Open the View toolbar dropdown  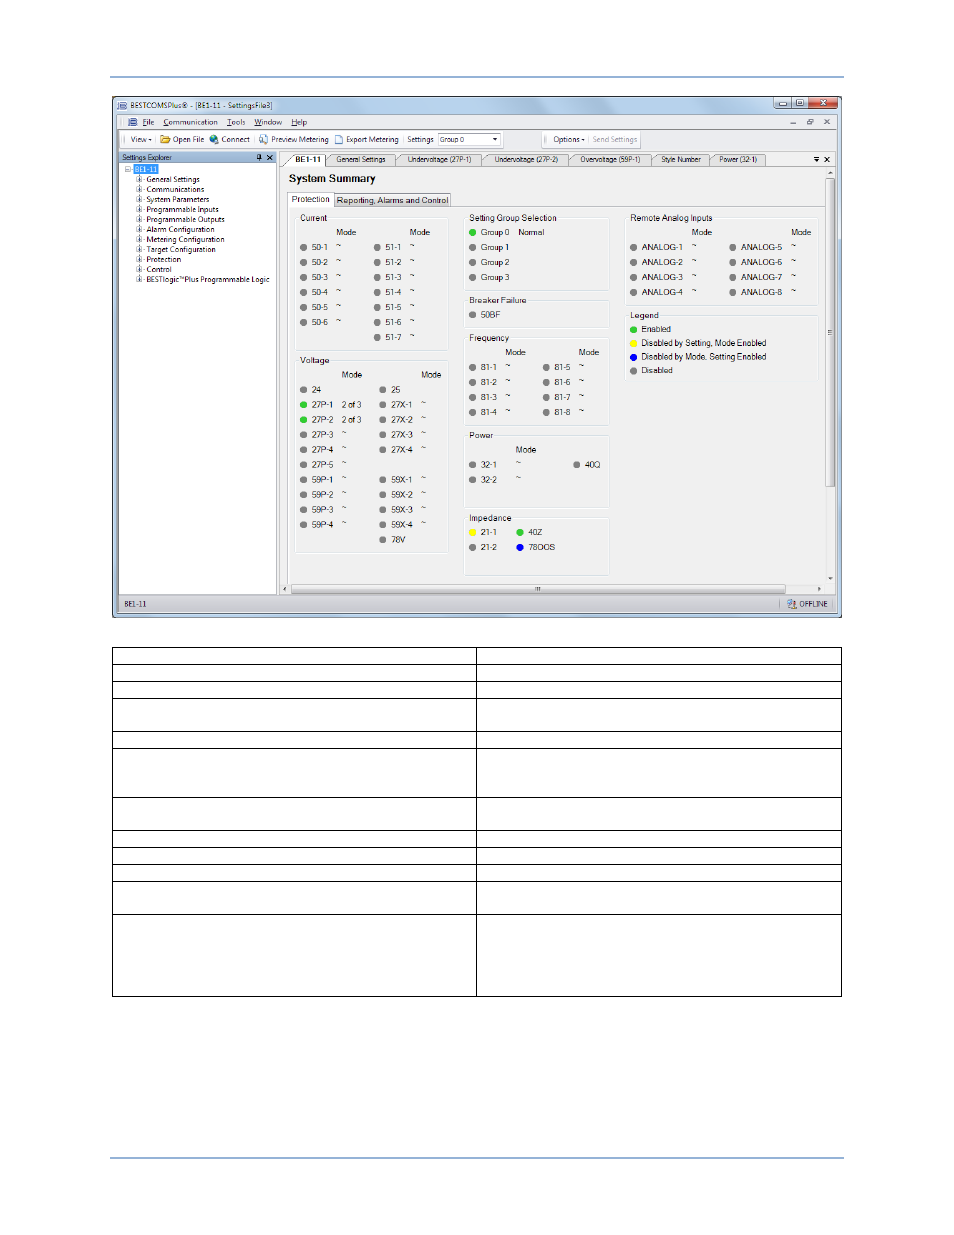[140, 140]
